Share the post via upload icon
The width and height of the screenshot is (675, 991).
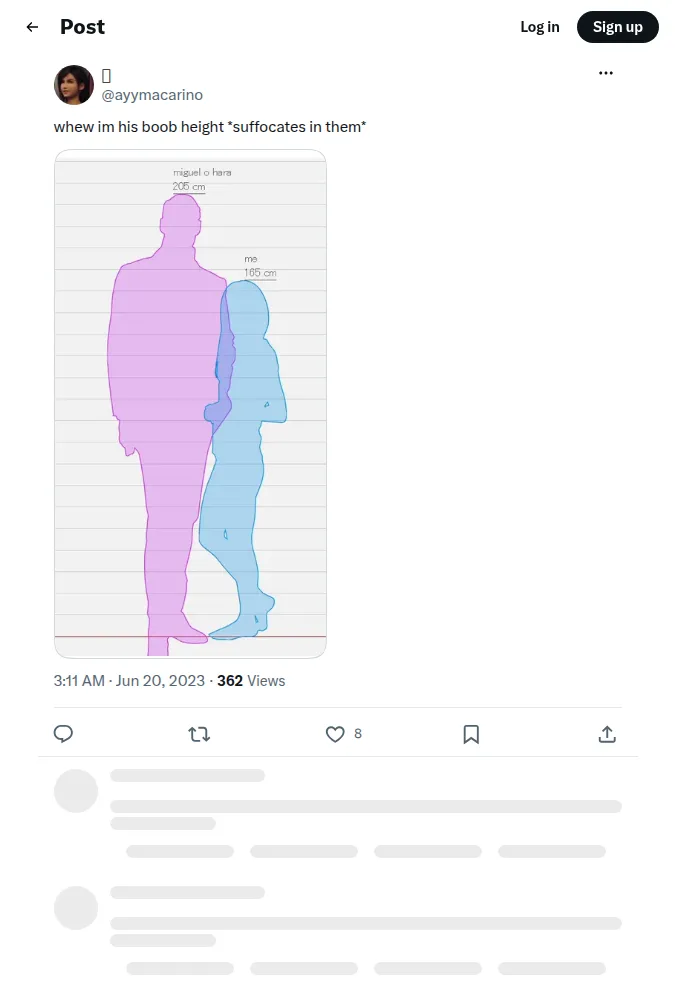pos(607,734)
